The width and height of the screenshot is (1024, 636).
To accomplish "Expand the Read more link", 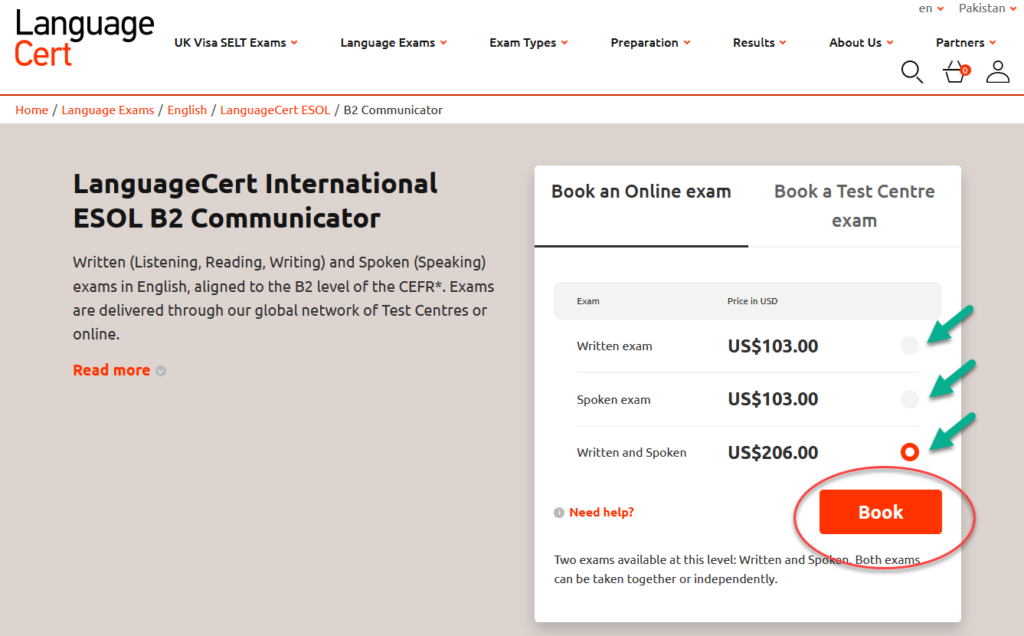I will click(x=119, y=370).
